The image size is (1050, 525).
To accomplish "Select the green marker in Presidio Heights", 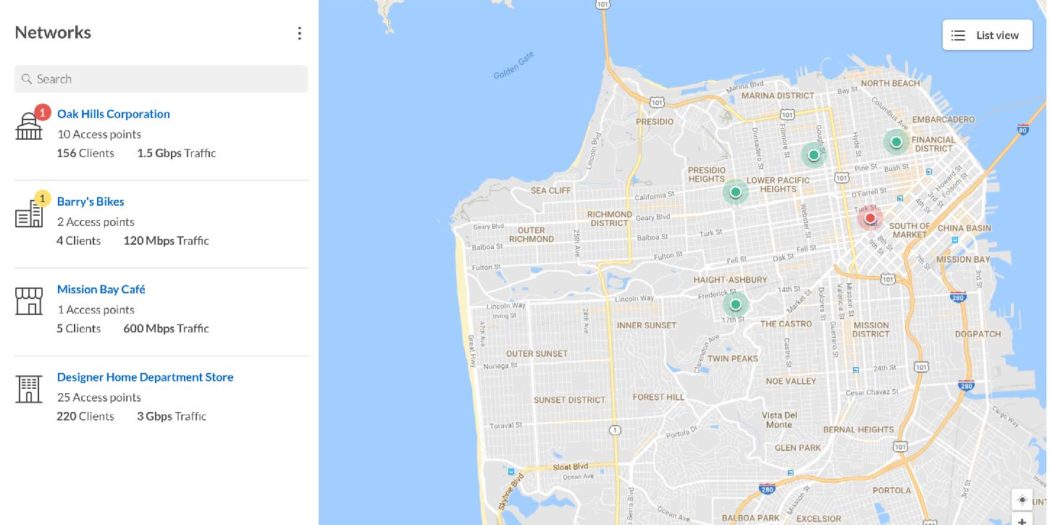I will 735,192.
